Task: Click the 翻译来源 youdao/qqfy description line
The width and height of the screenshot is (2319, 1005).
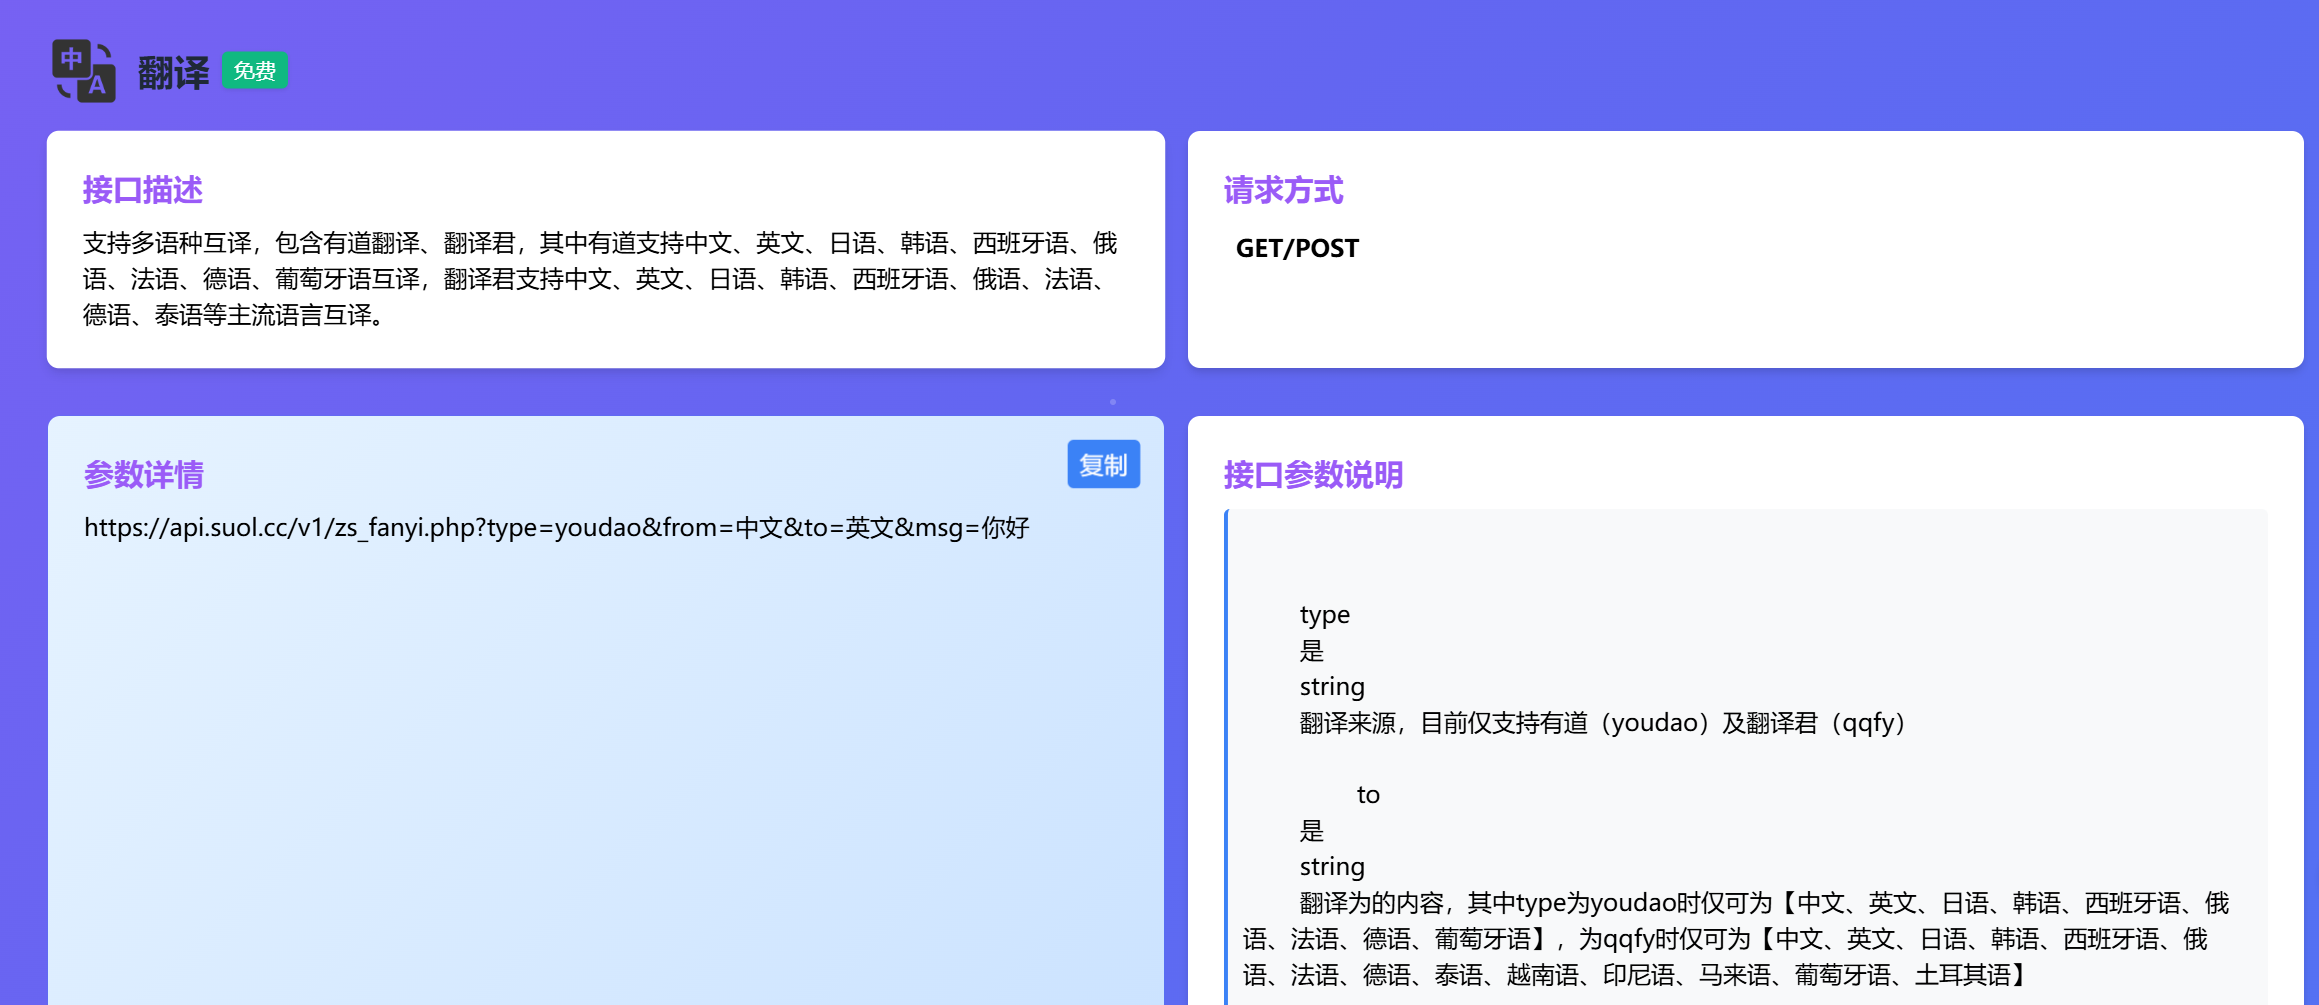Action: [x=1602, y=723]
